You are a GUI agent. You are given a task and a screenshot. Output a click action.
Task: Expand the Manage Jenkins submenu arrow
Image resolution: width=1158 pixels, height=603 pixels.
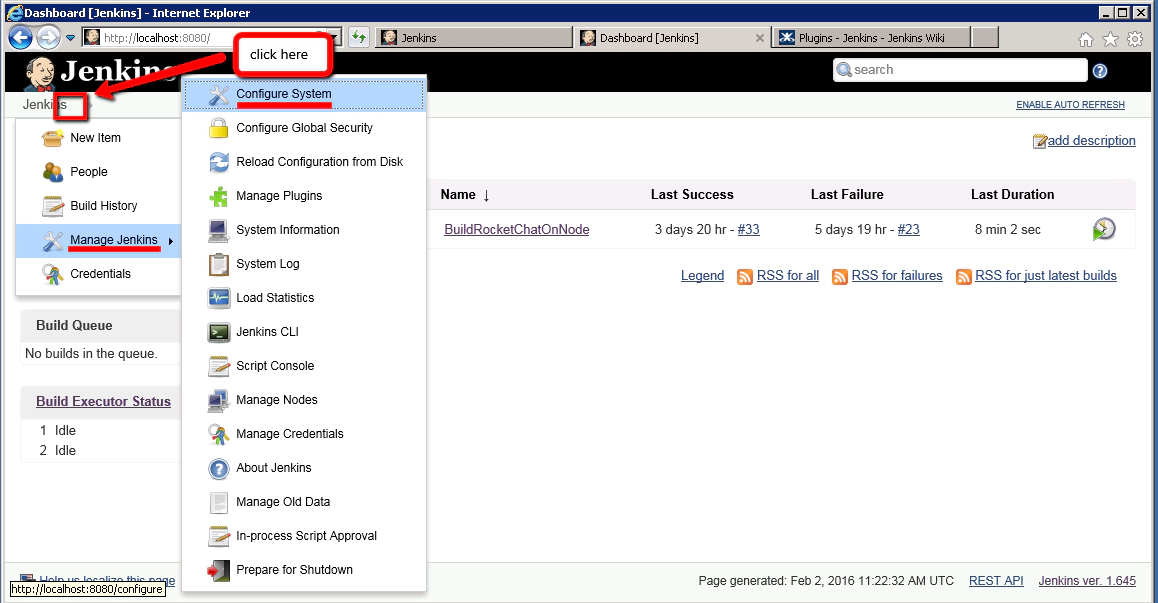172,240
